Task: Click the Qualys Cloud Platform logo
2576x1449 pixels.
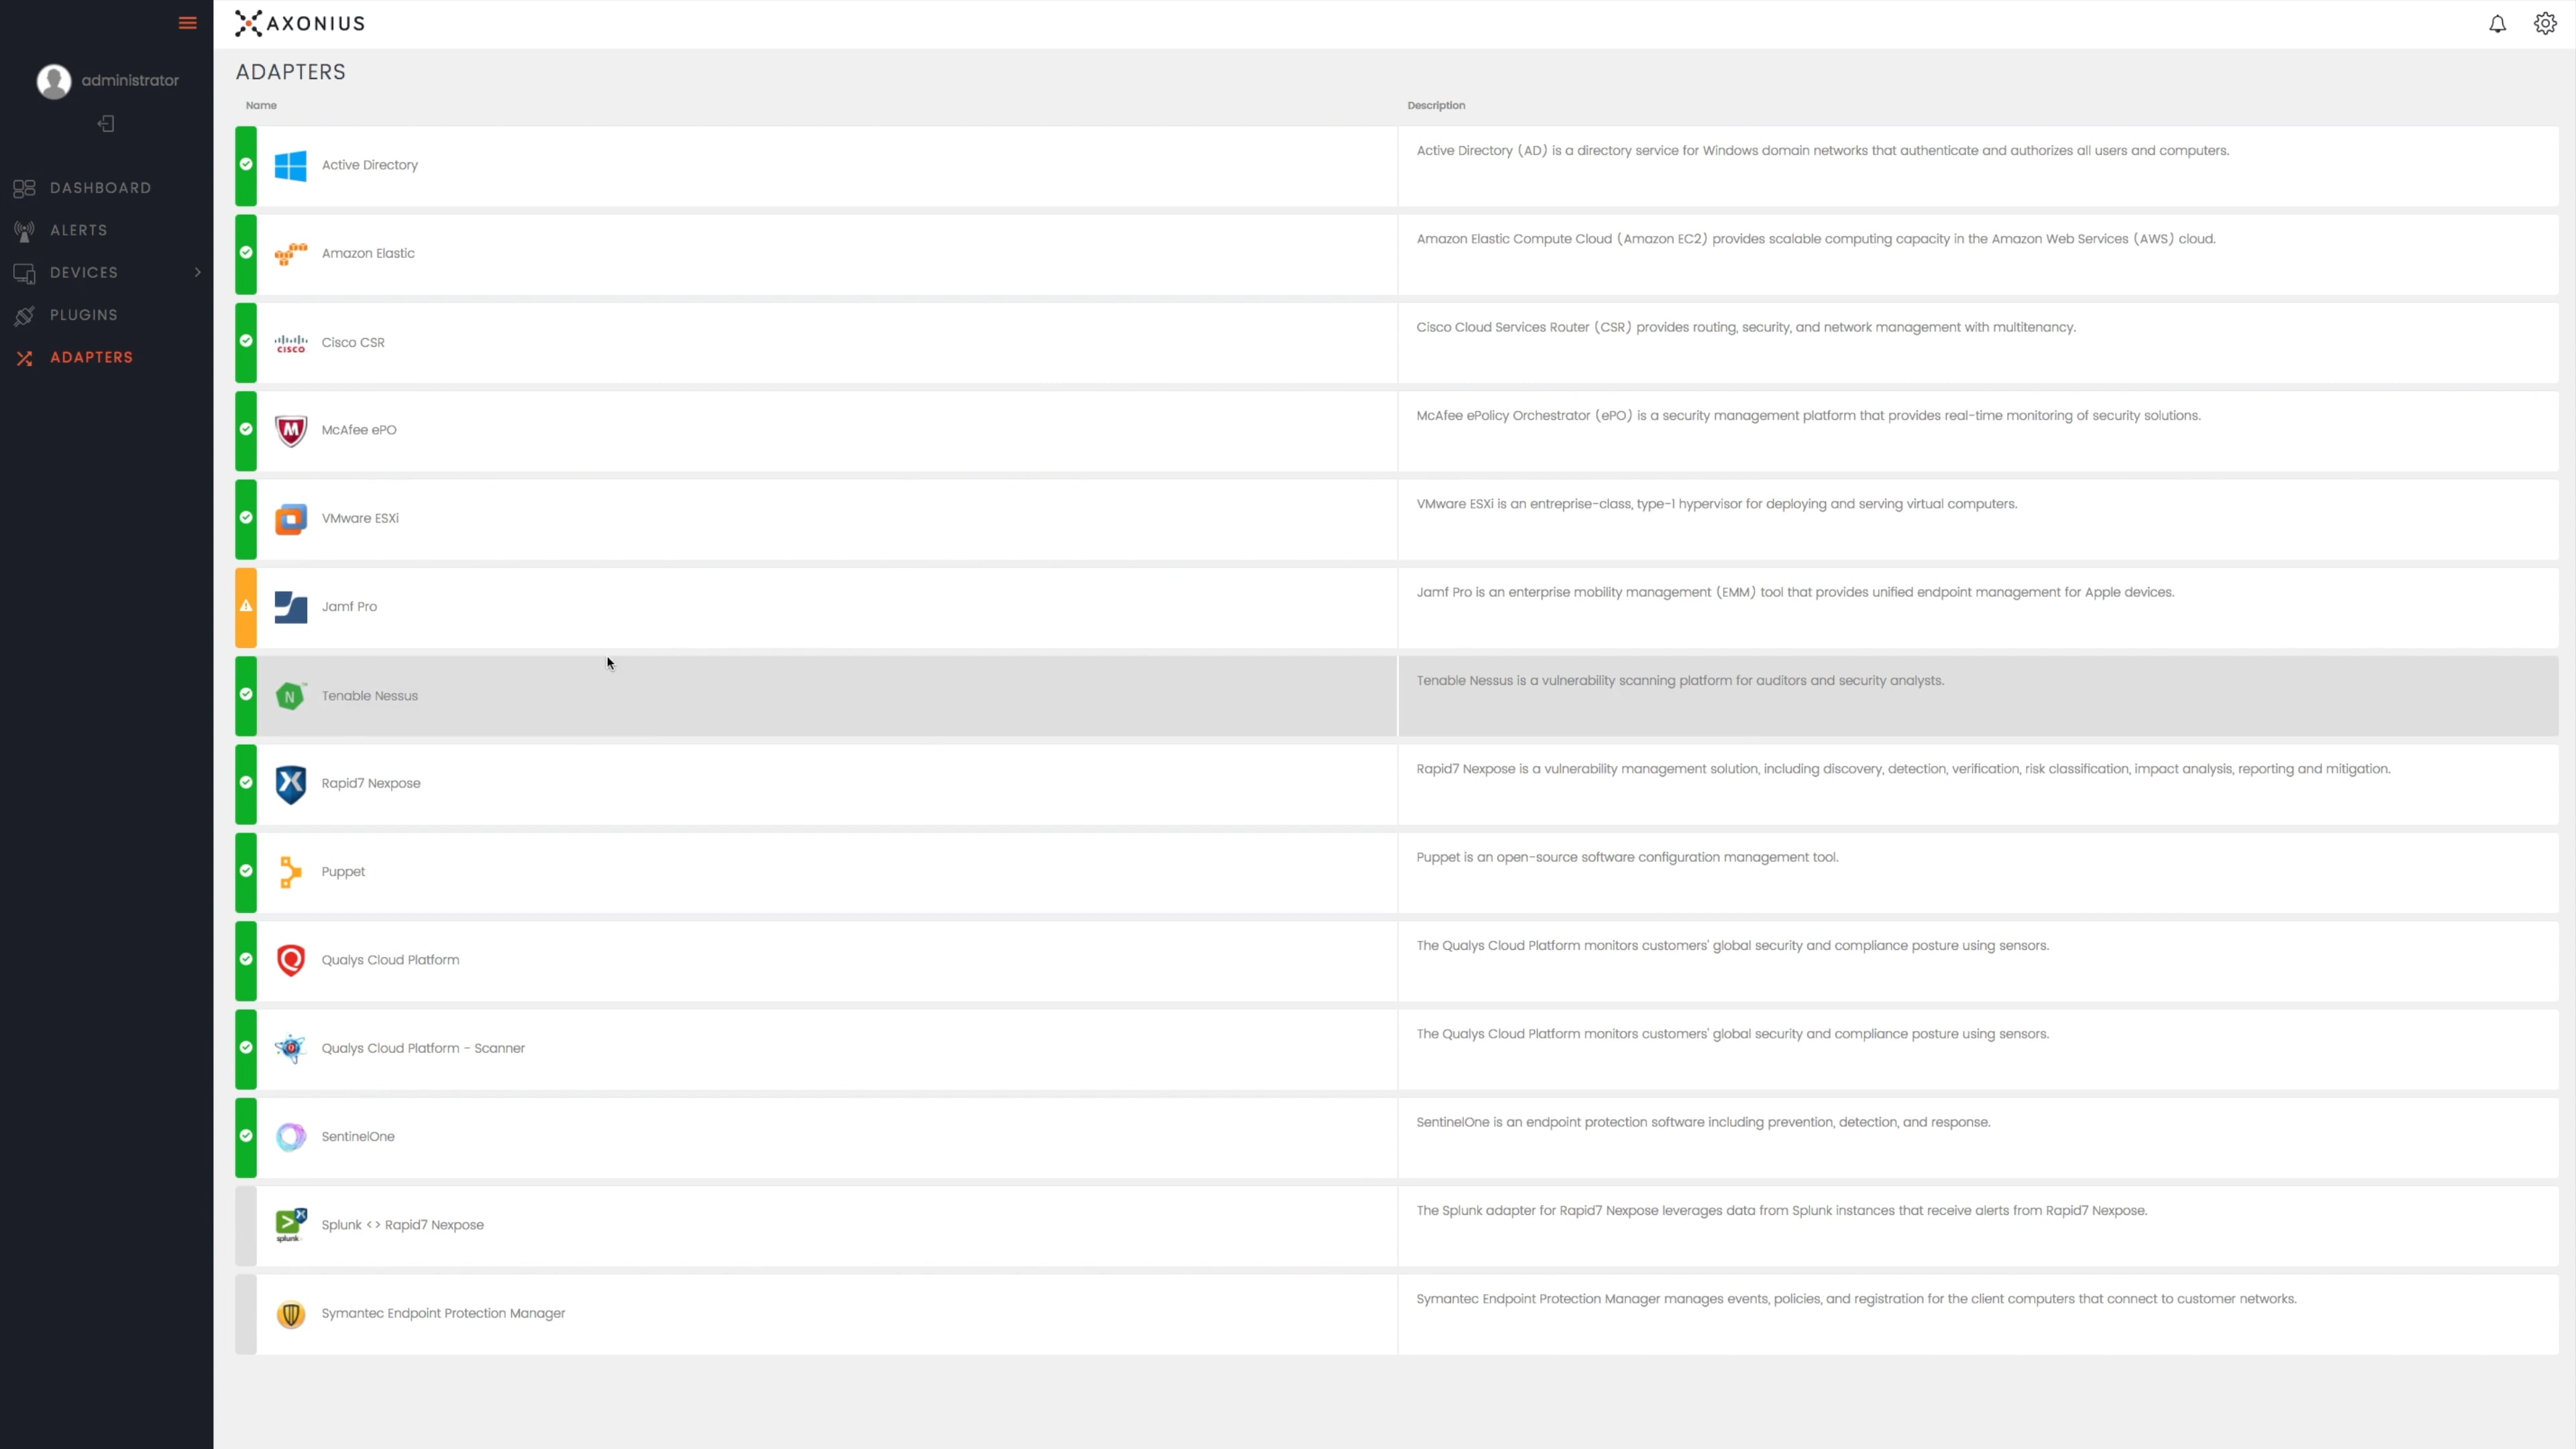Action: (290, 960)
